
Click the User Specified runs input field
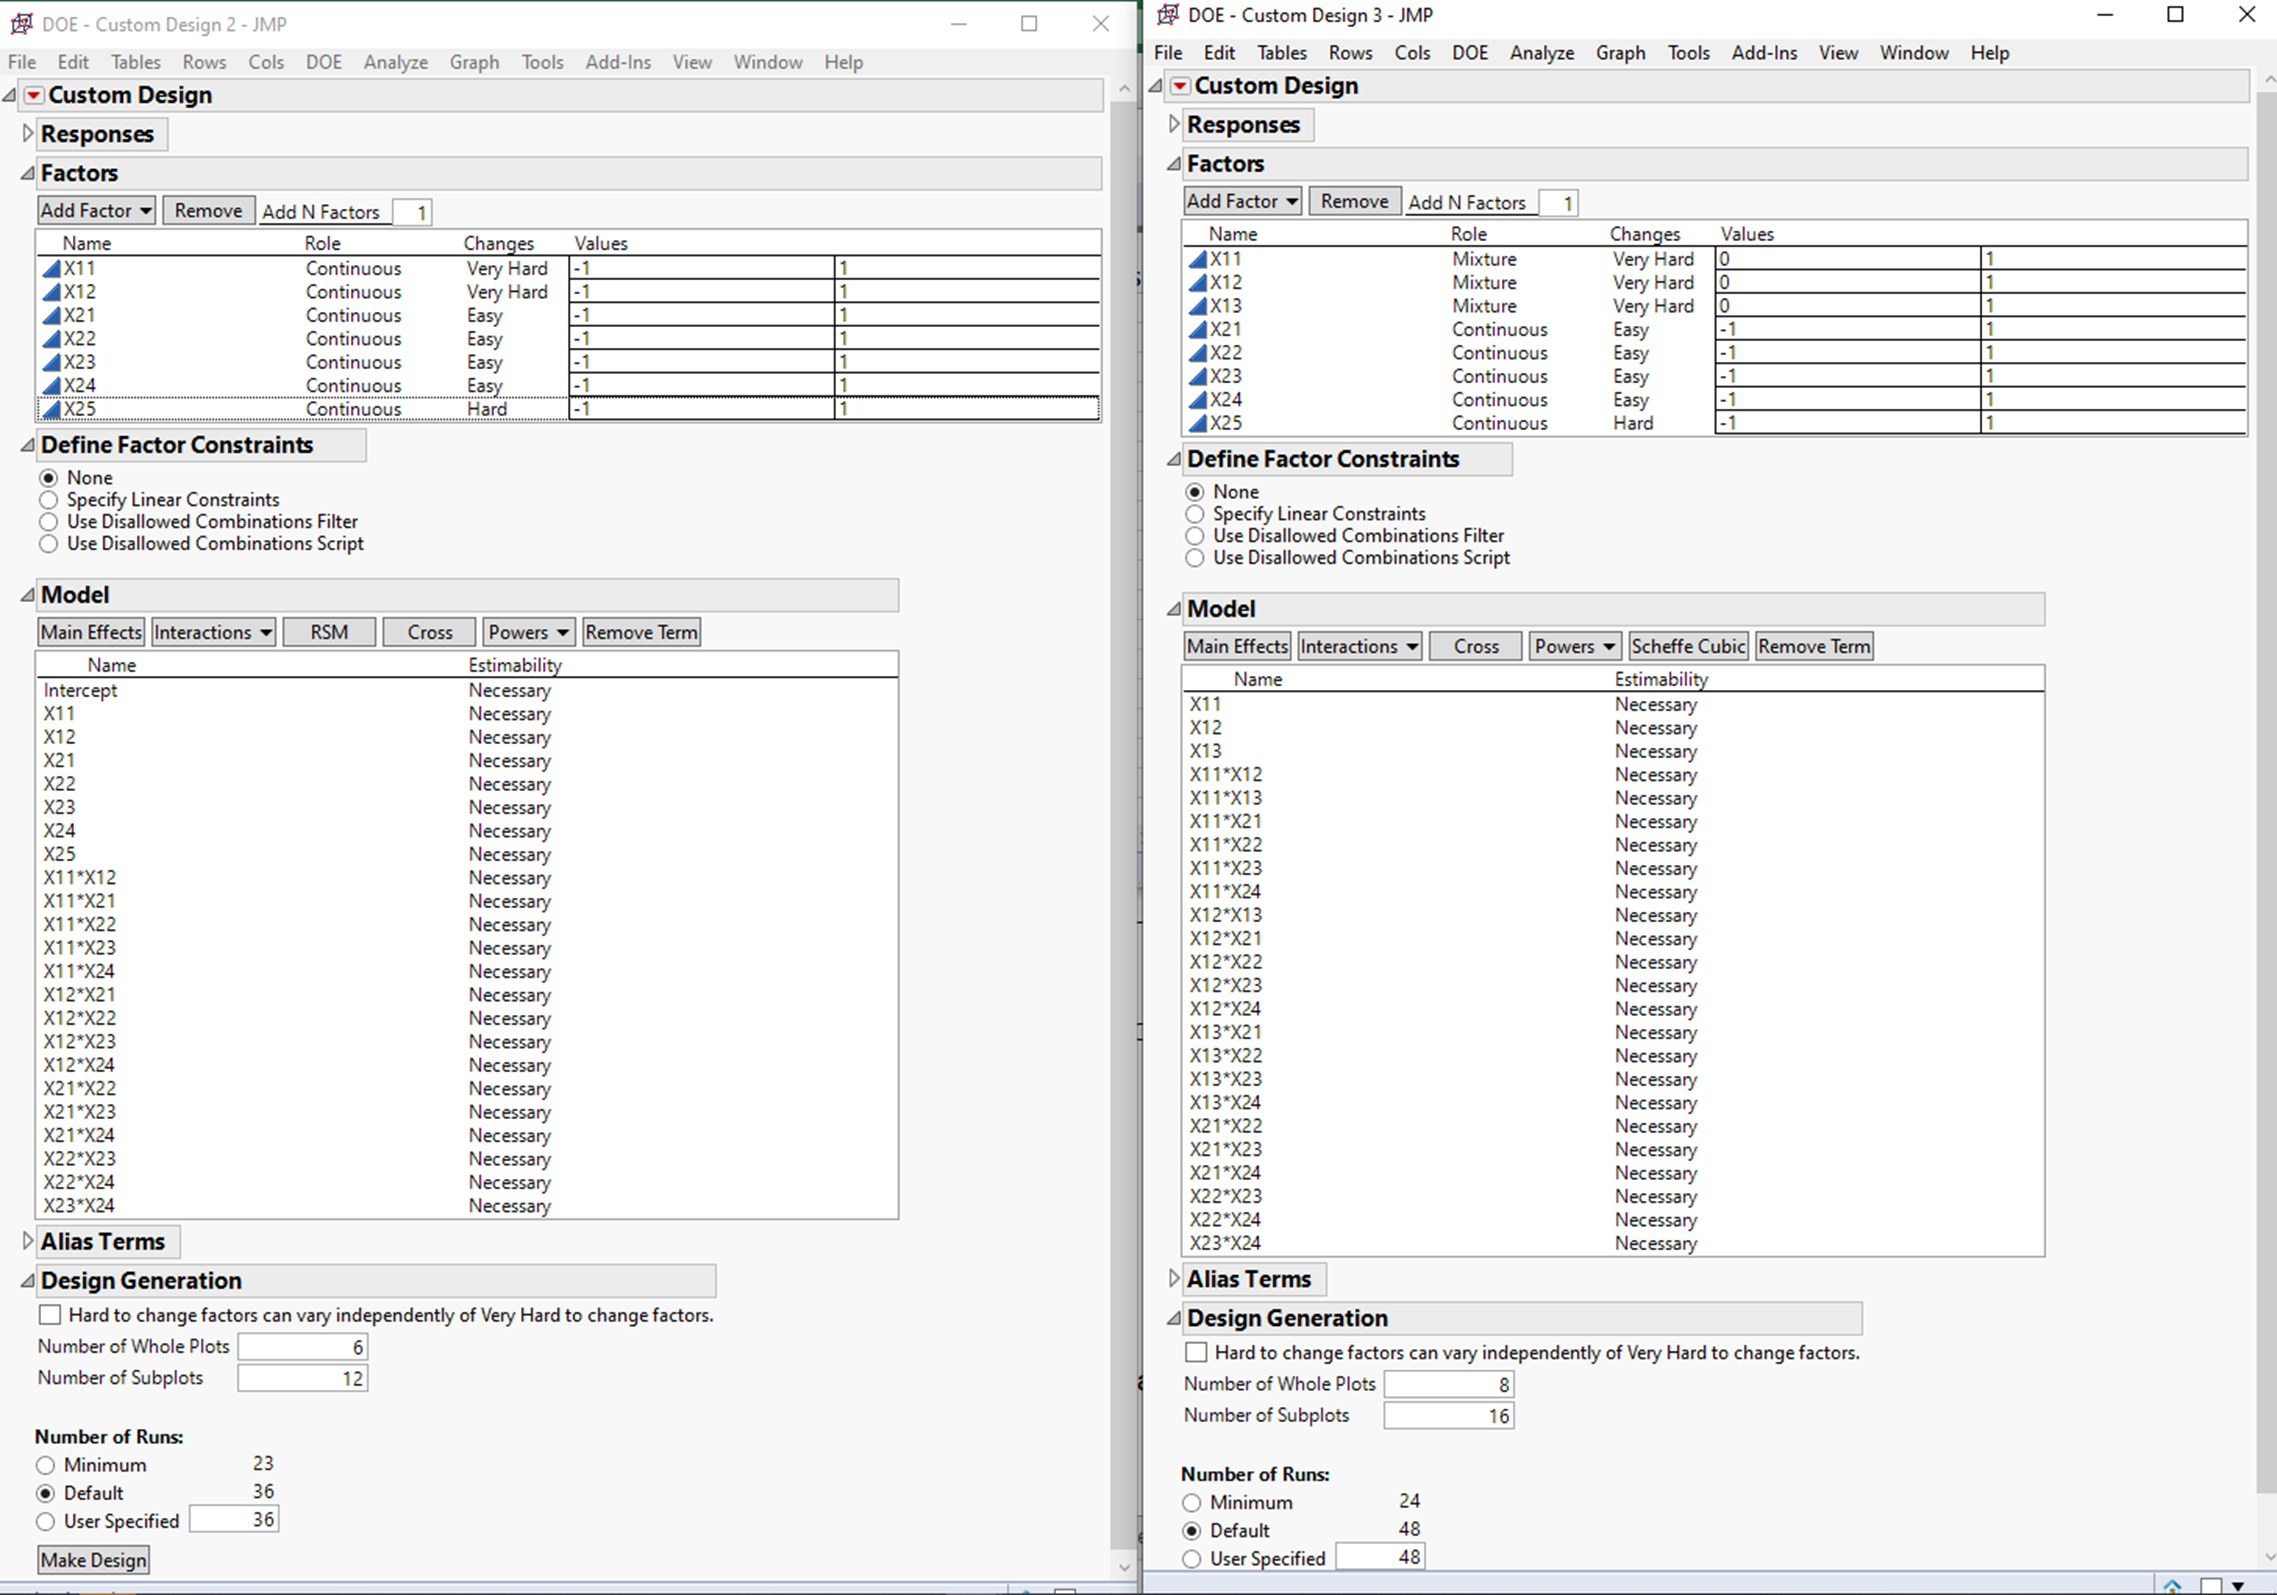(234, 1518)
